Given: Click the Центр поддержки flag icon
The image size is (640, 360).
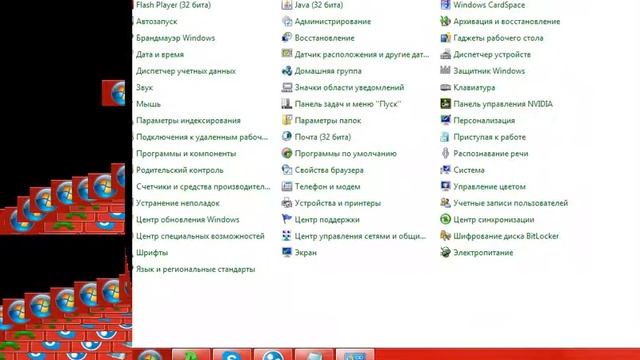Looking at the screenshot, I should 287,219.
